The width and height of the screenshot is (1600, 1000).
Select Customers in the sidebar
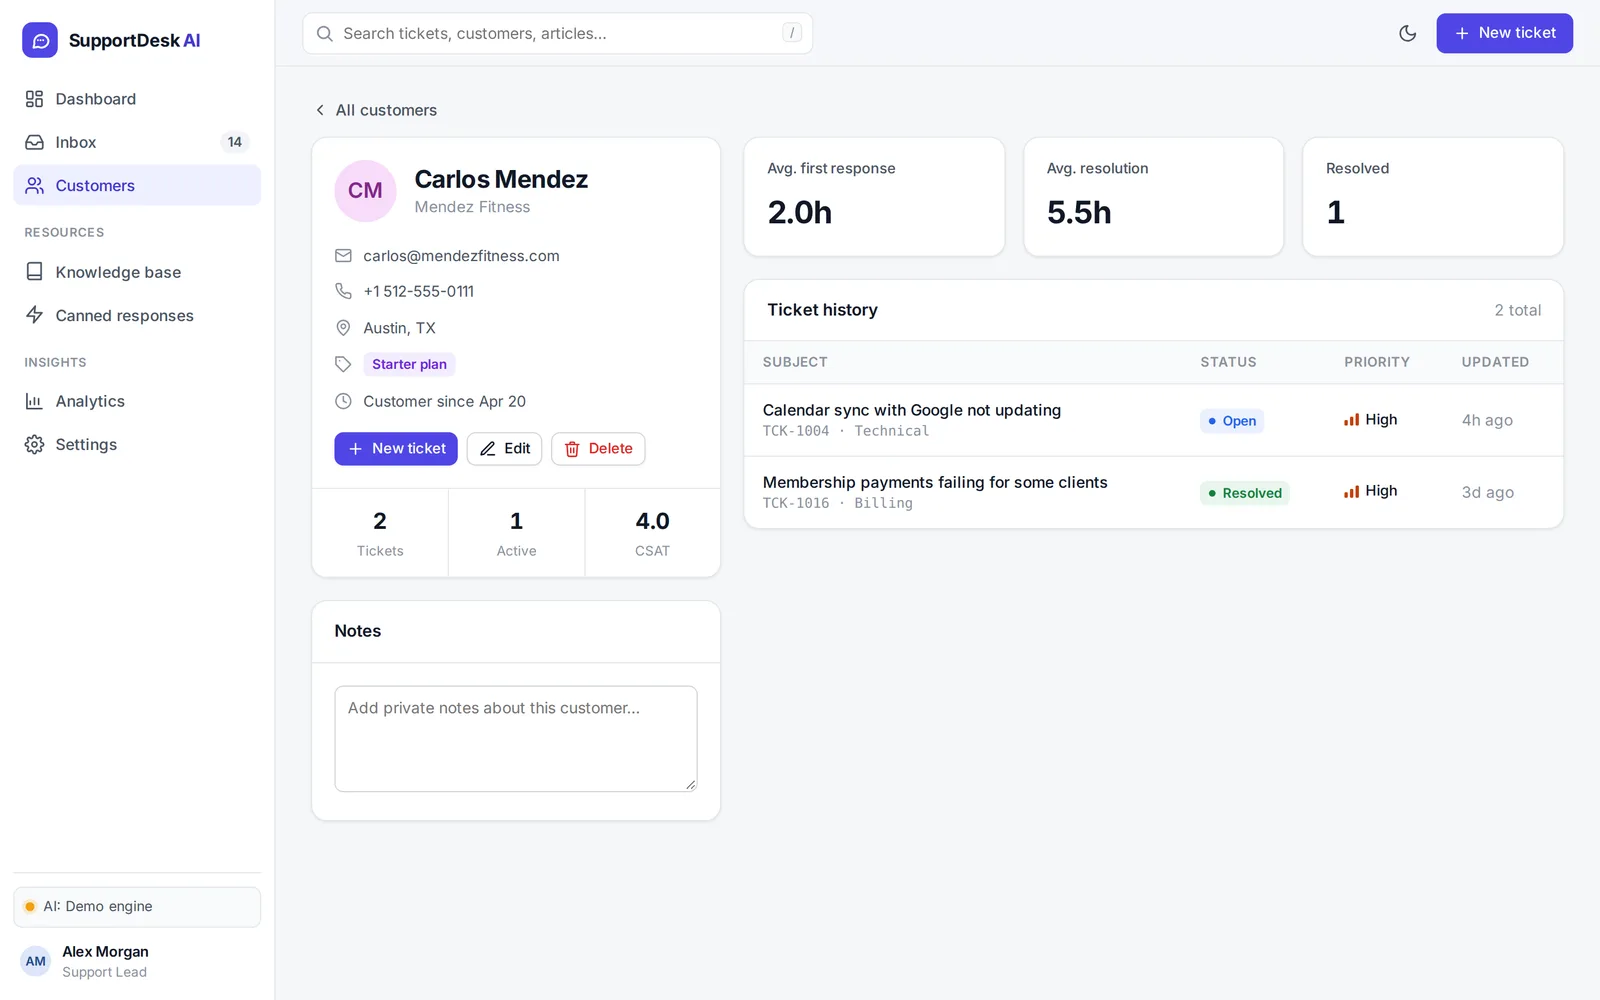tap(137, 185)
